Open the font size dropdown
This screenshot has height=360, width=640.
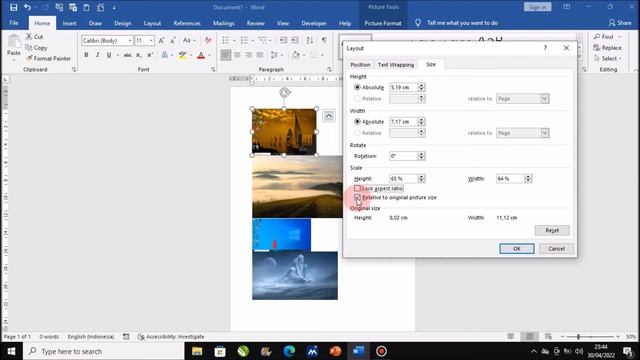[151, 40]
